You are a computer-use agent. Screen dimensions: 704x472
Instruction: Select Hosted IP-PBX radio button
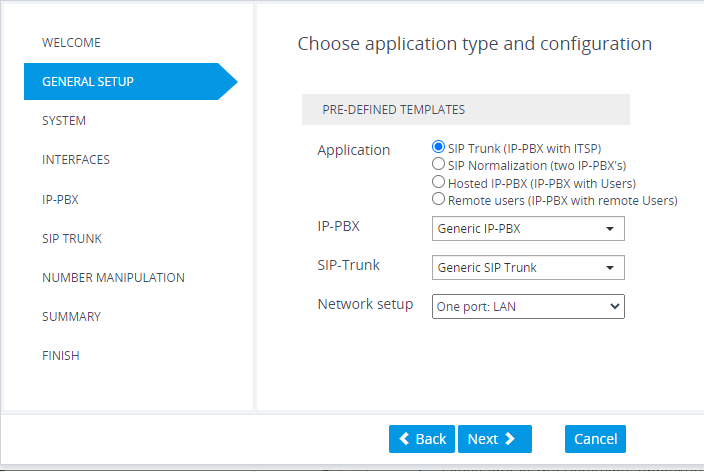[438, 182]
